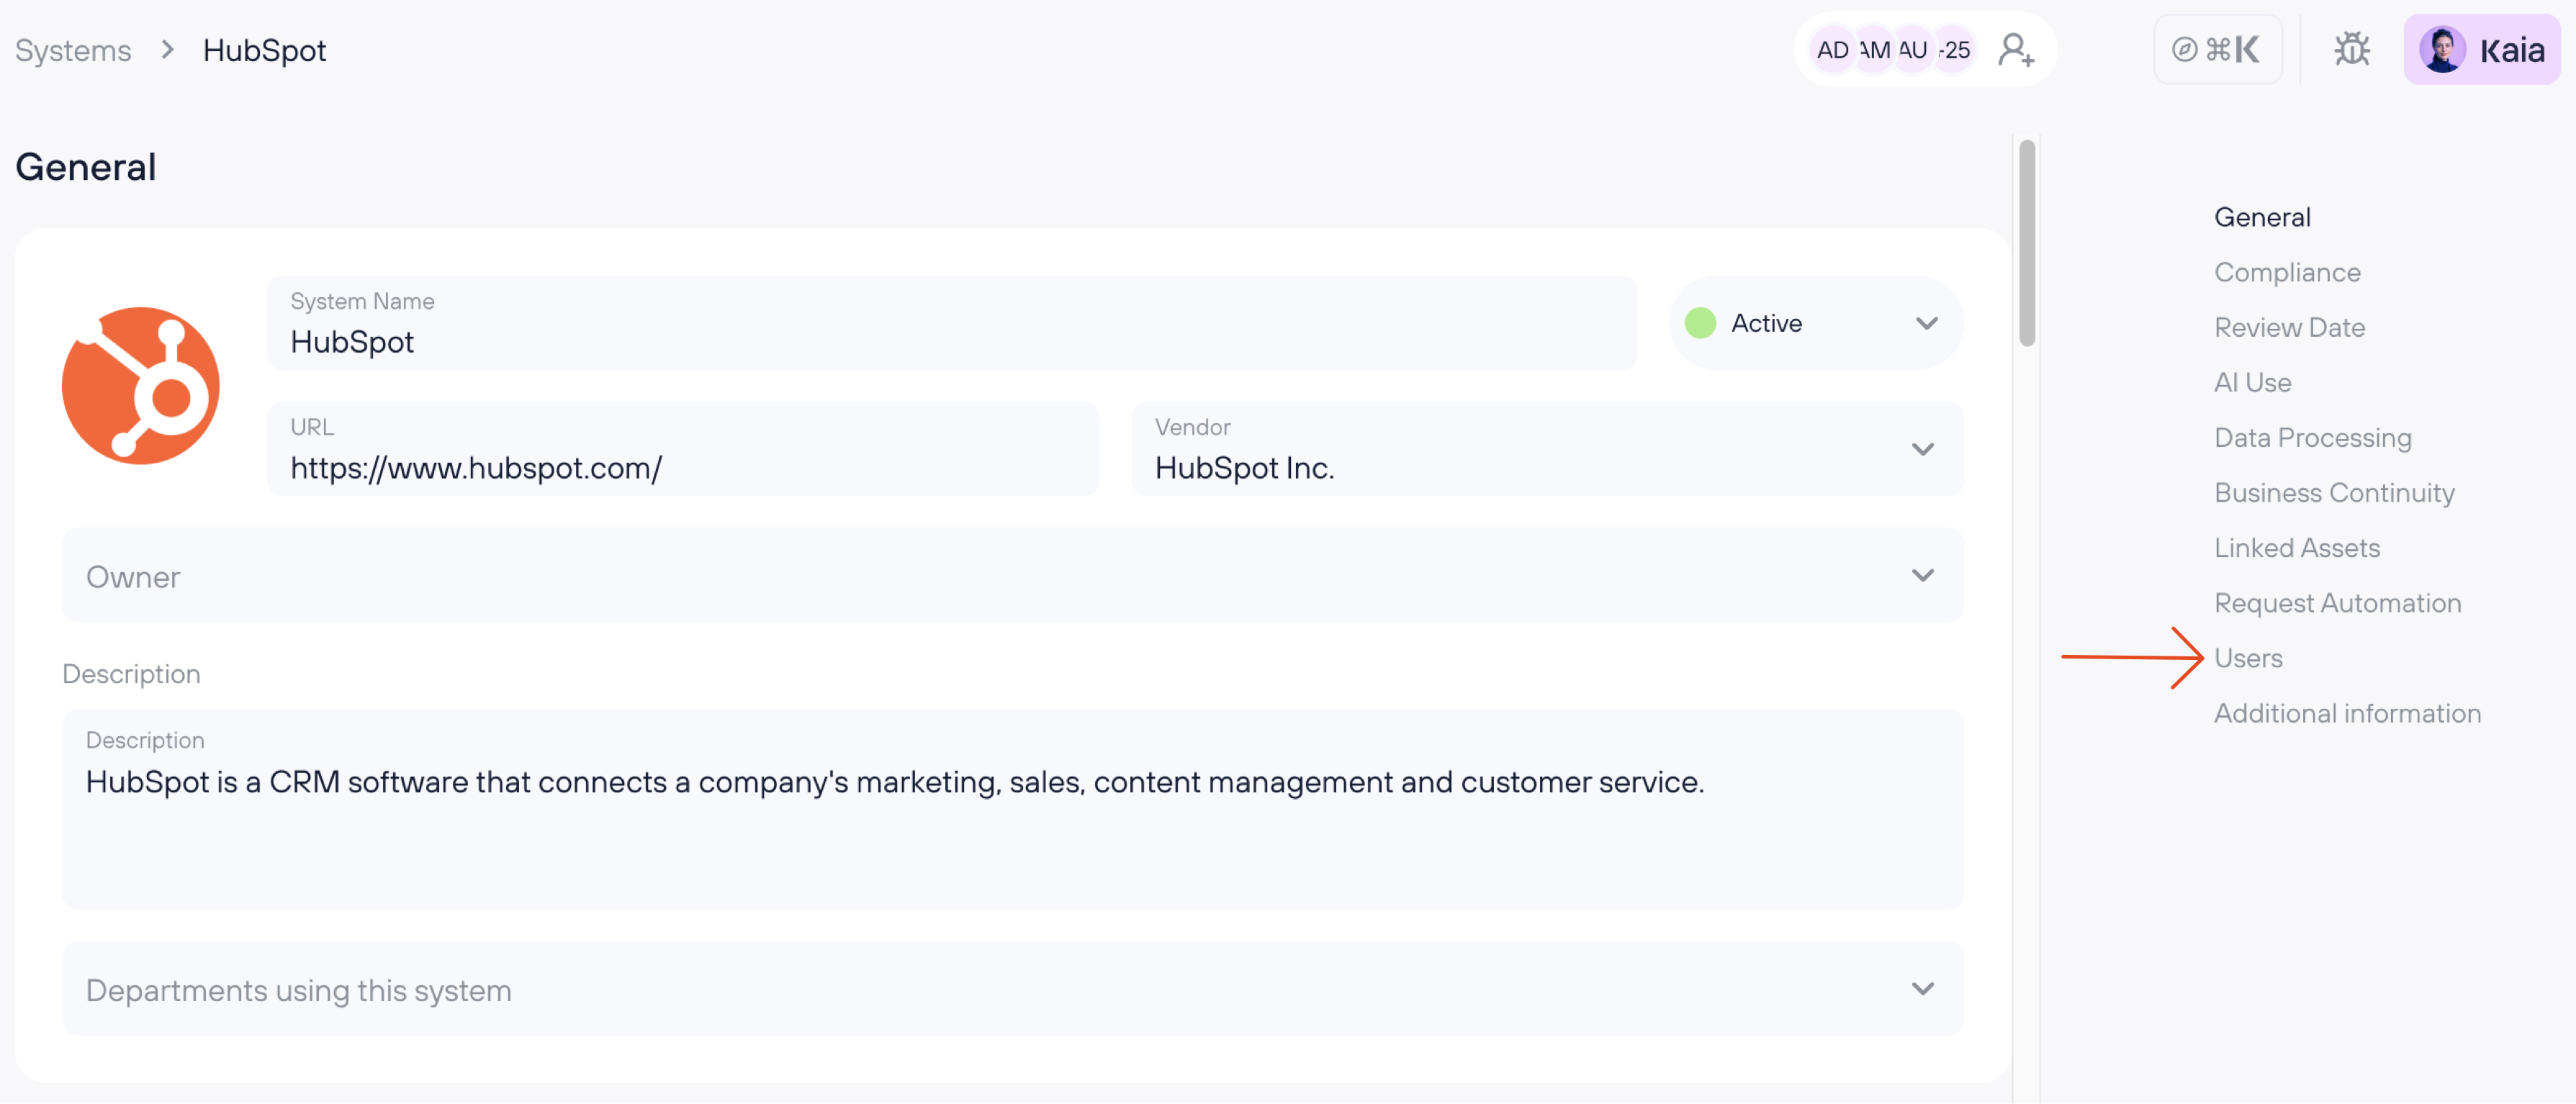Click the vertical scrollbar thumb
The image size is (2576, 1104).
coord(2027,243)
